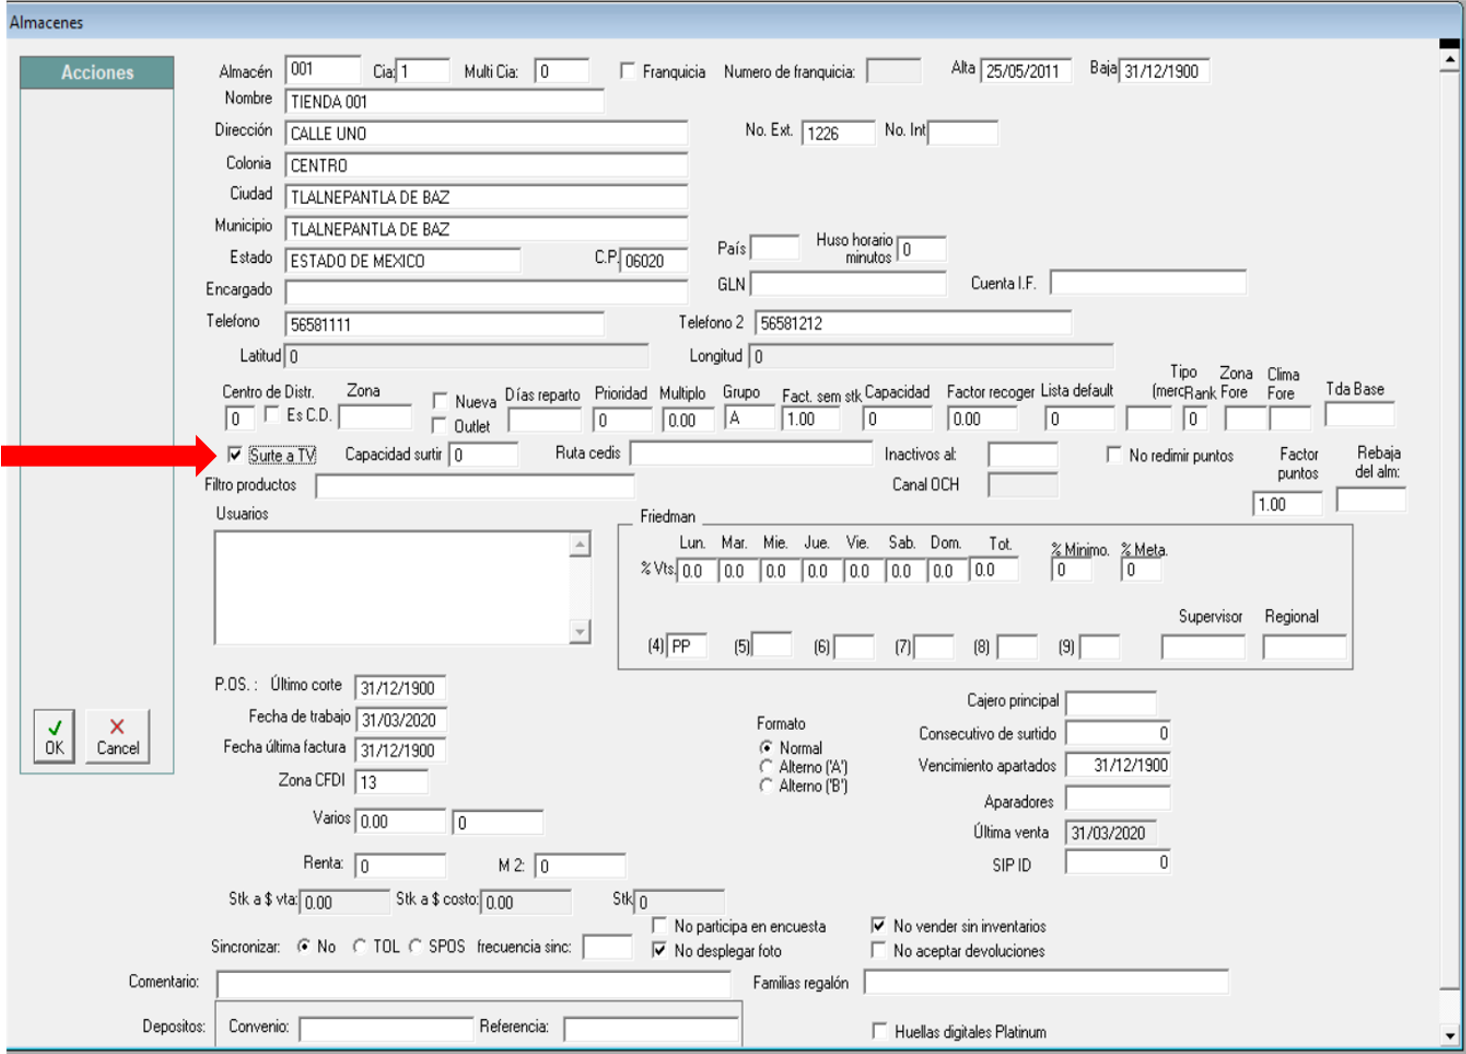Click the Estado field ESTADO DE MEXICO
The height and width of the screenshot is (1054, 1466).
pos(403,260)
